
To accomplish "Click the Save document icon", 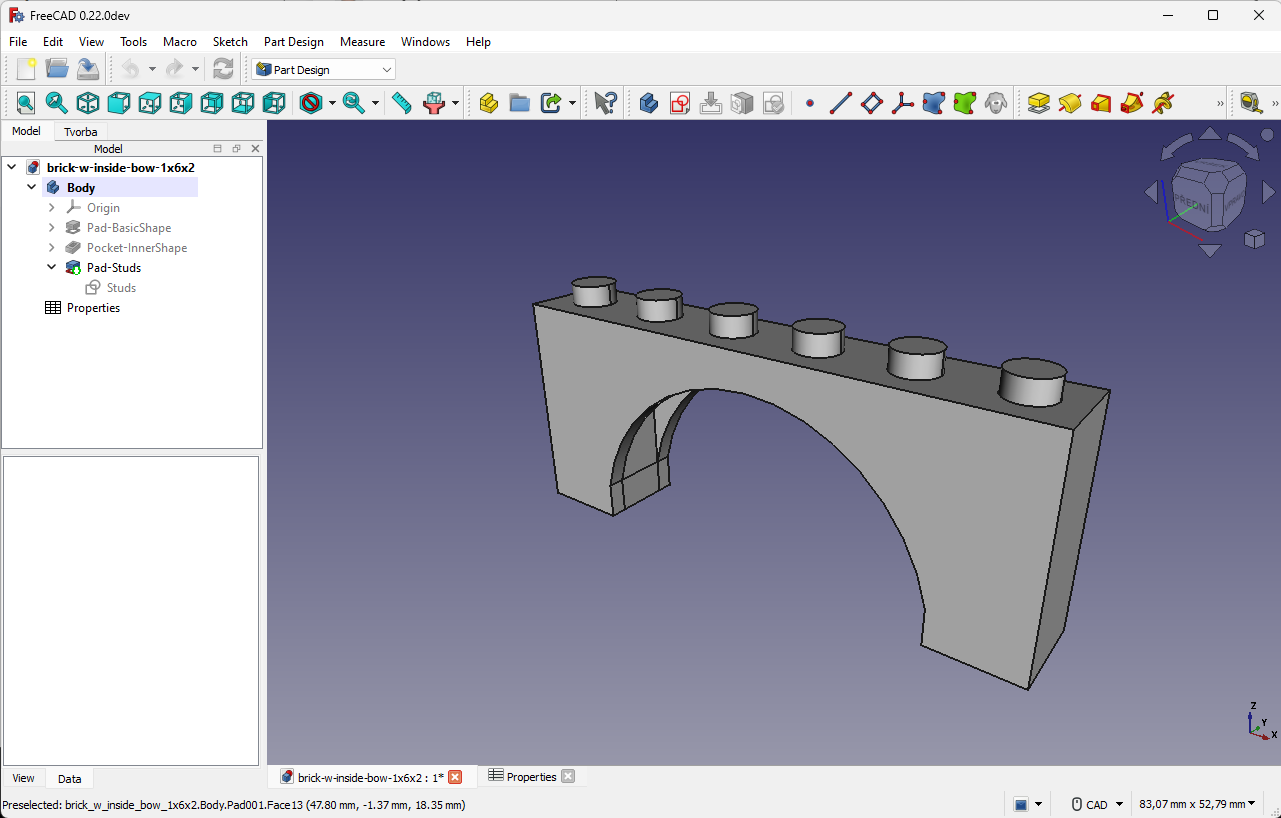I will tap(88, 69).
